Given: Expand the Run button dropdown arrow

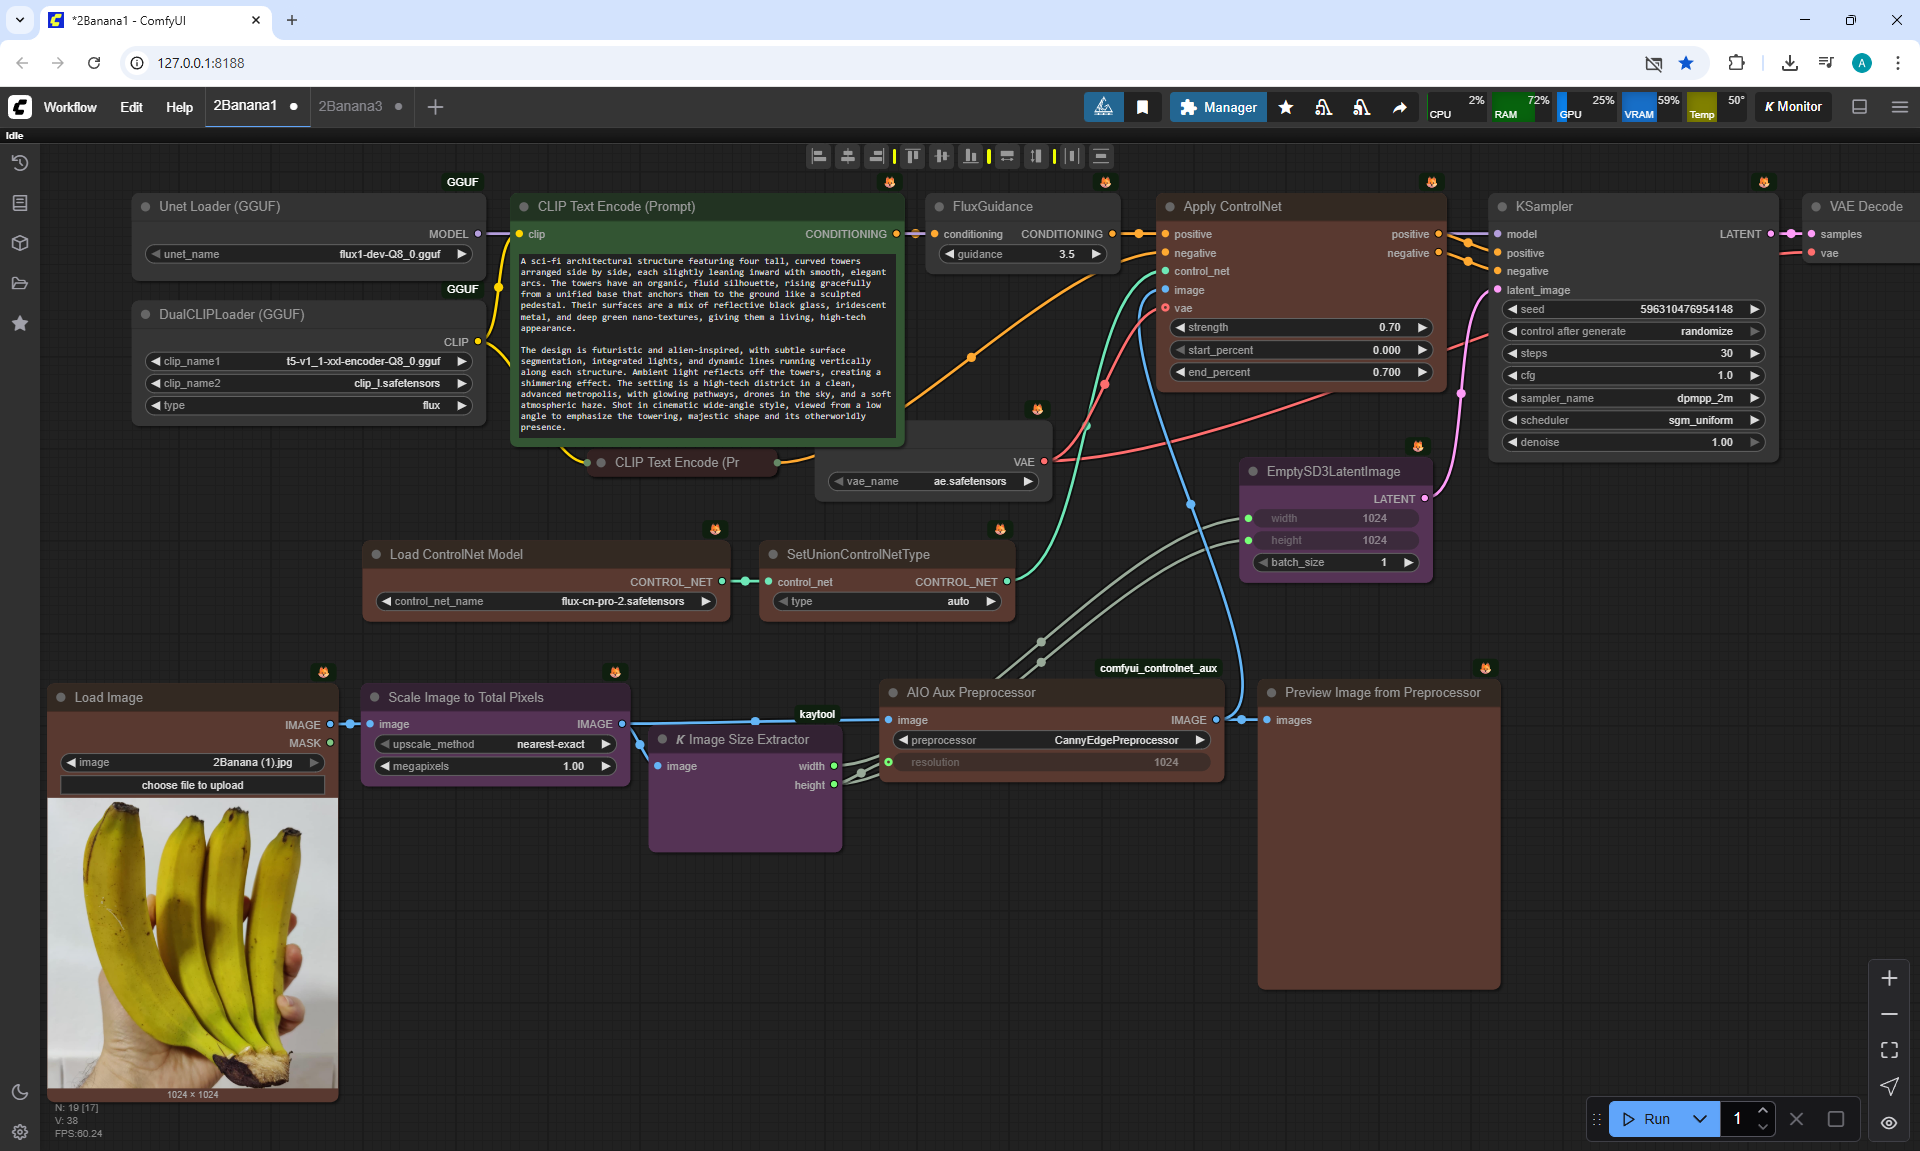Looking at the screenshot, I should click(x=1699, y=1119).
